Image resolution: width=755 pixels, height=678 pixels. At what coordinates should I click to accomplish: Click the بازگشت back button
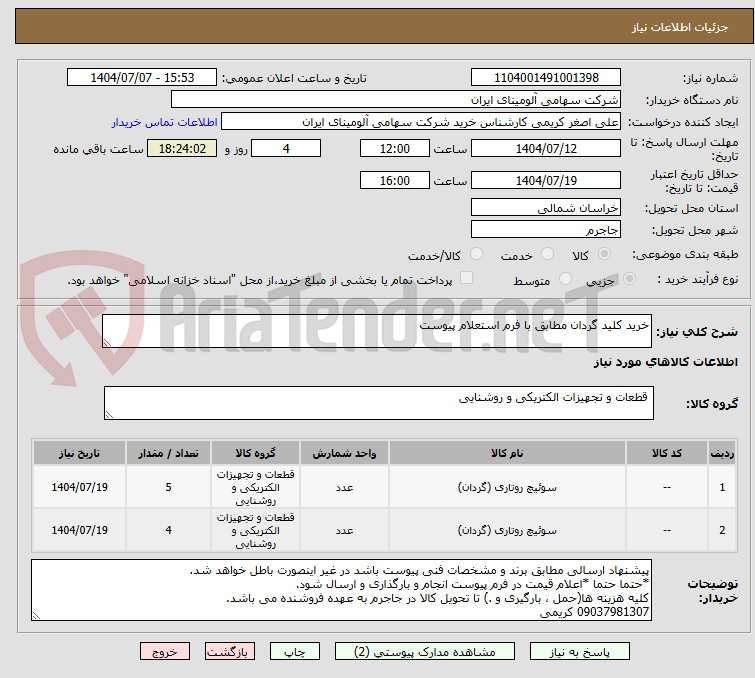point(230,652)
